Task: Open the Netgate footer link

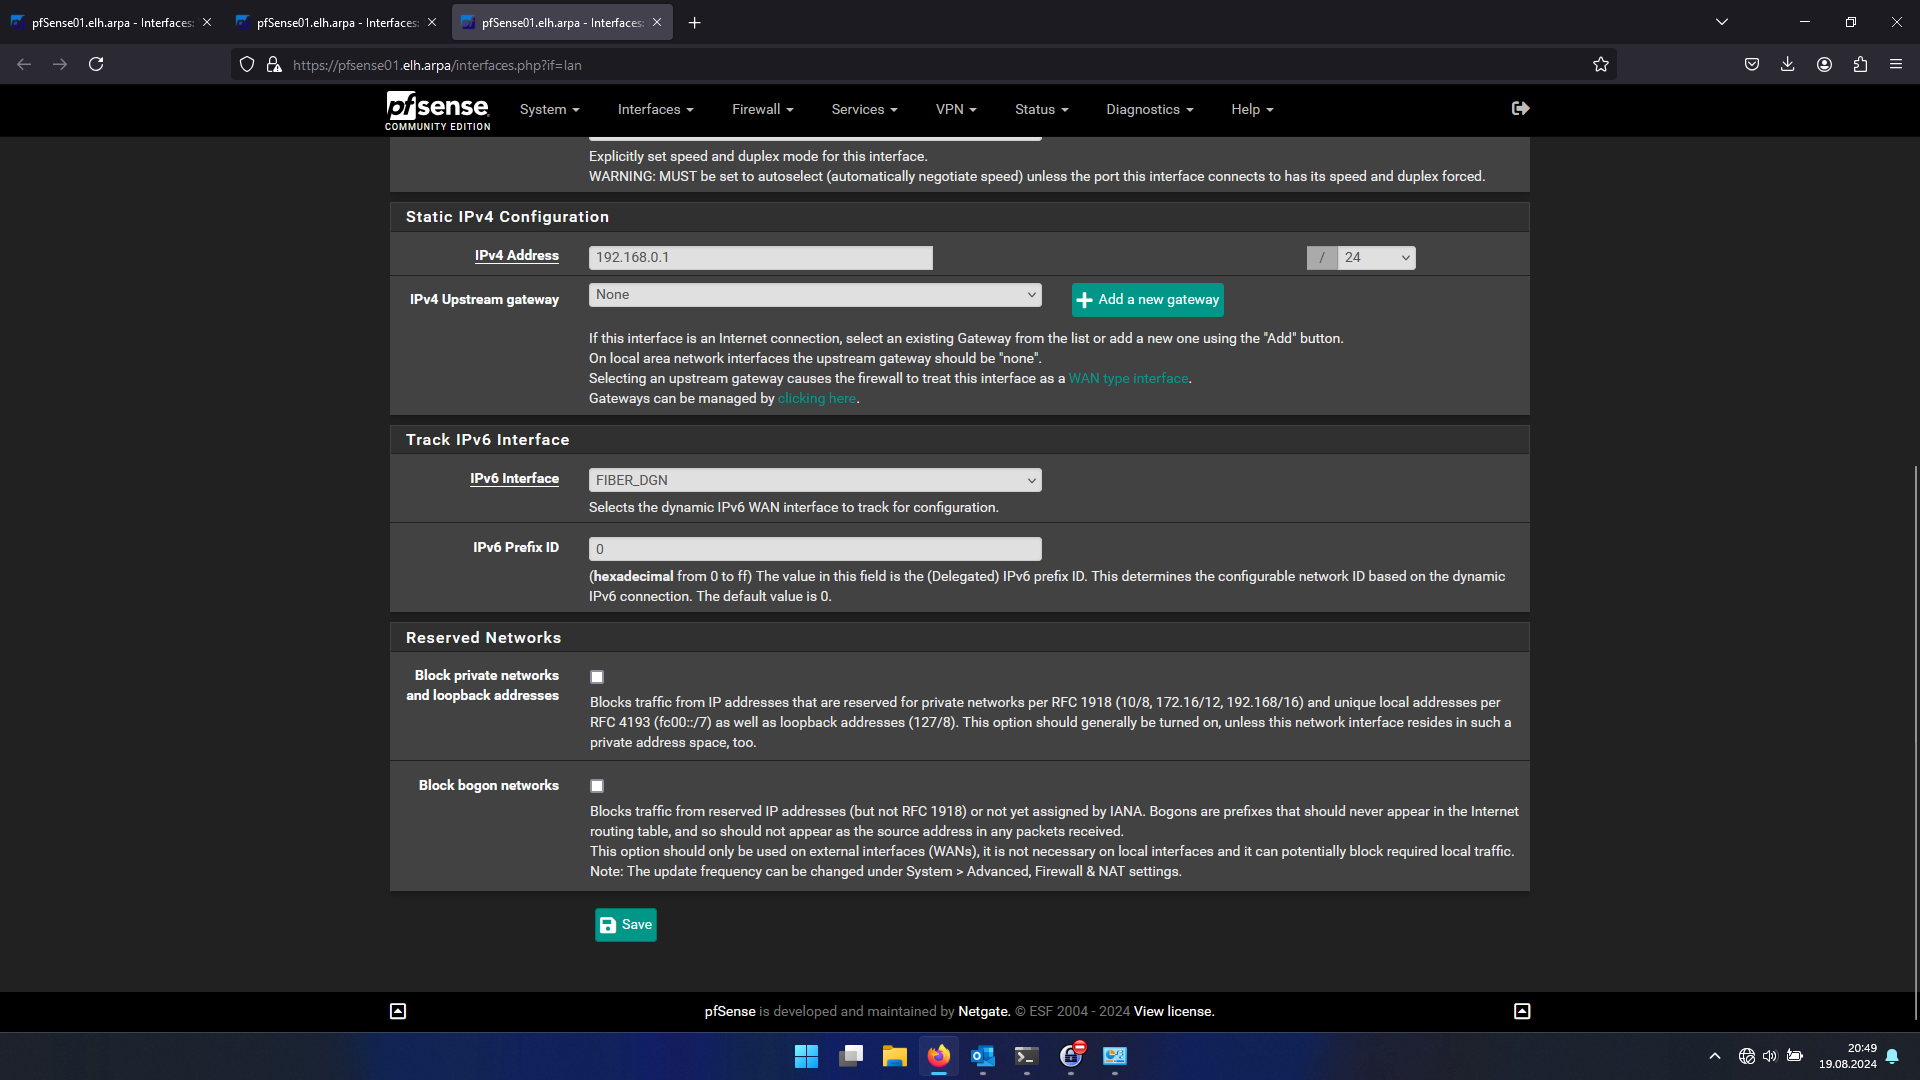Action: (984, 1012)
